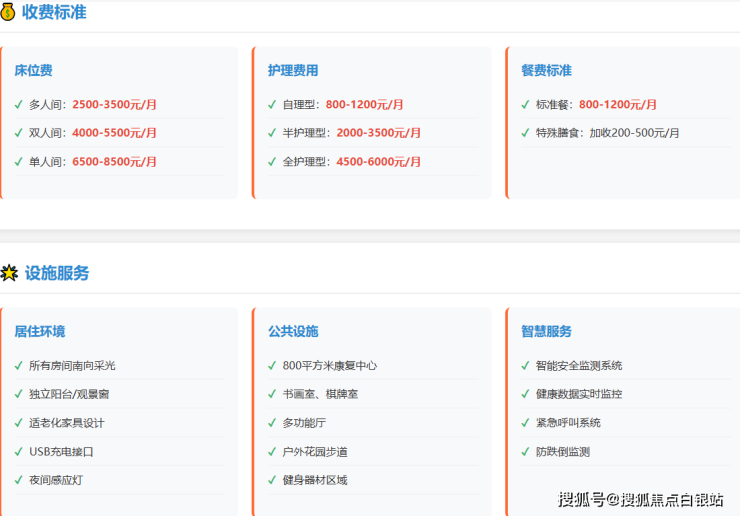This screenshot has height=516, width=740.
Task: Click the checkmark beside USB充电接口
Action: click(19, 451)
